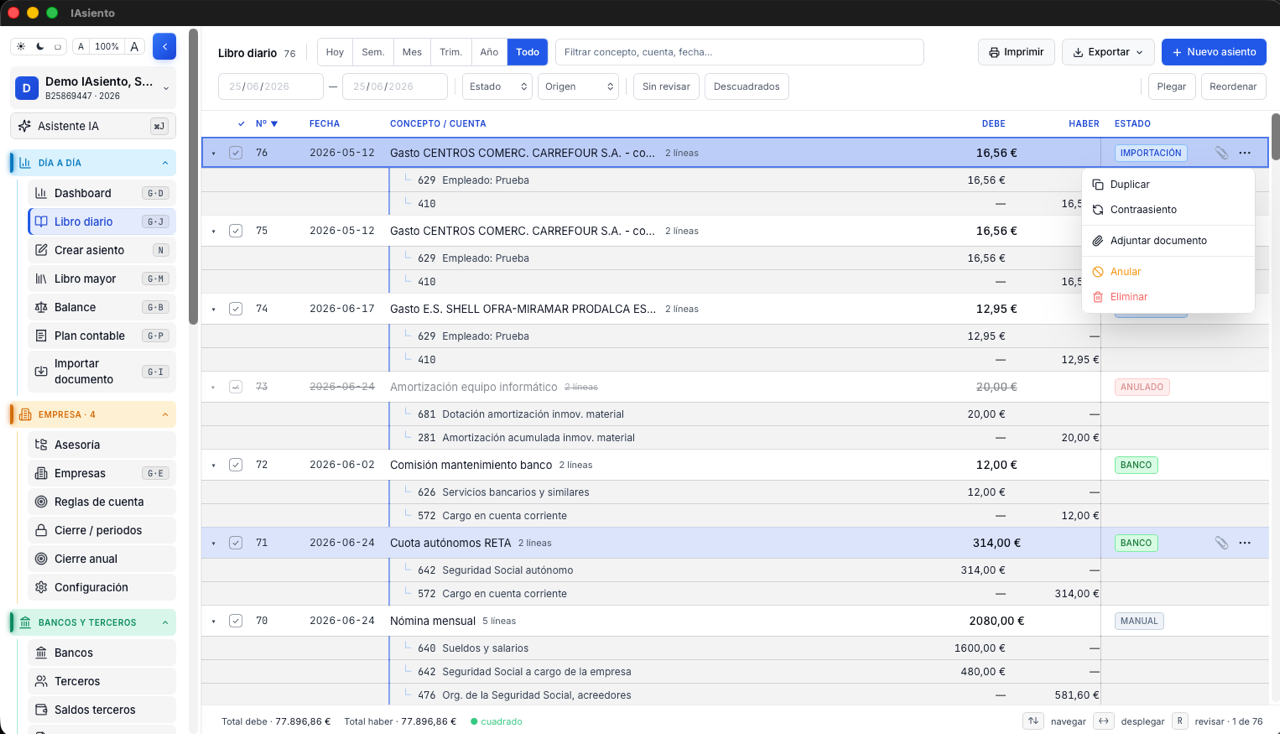Image resolution: width=1280 pixels, height=734 pixels.
Task: Click the paperclip icon on entry 76
Action: point(1221,153)
